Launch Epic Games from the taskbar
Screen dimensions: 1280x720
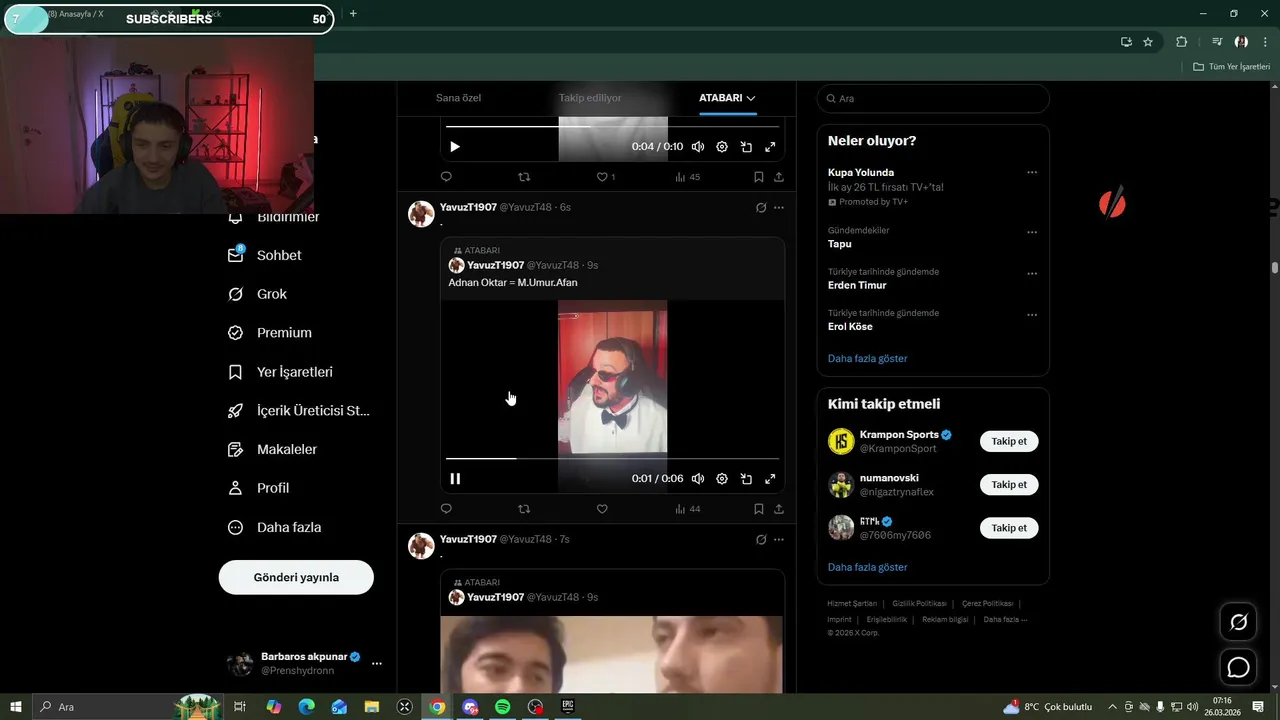pos(567,707)
